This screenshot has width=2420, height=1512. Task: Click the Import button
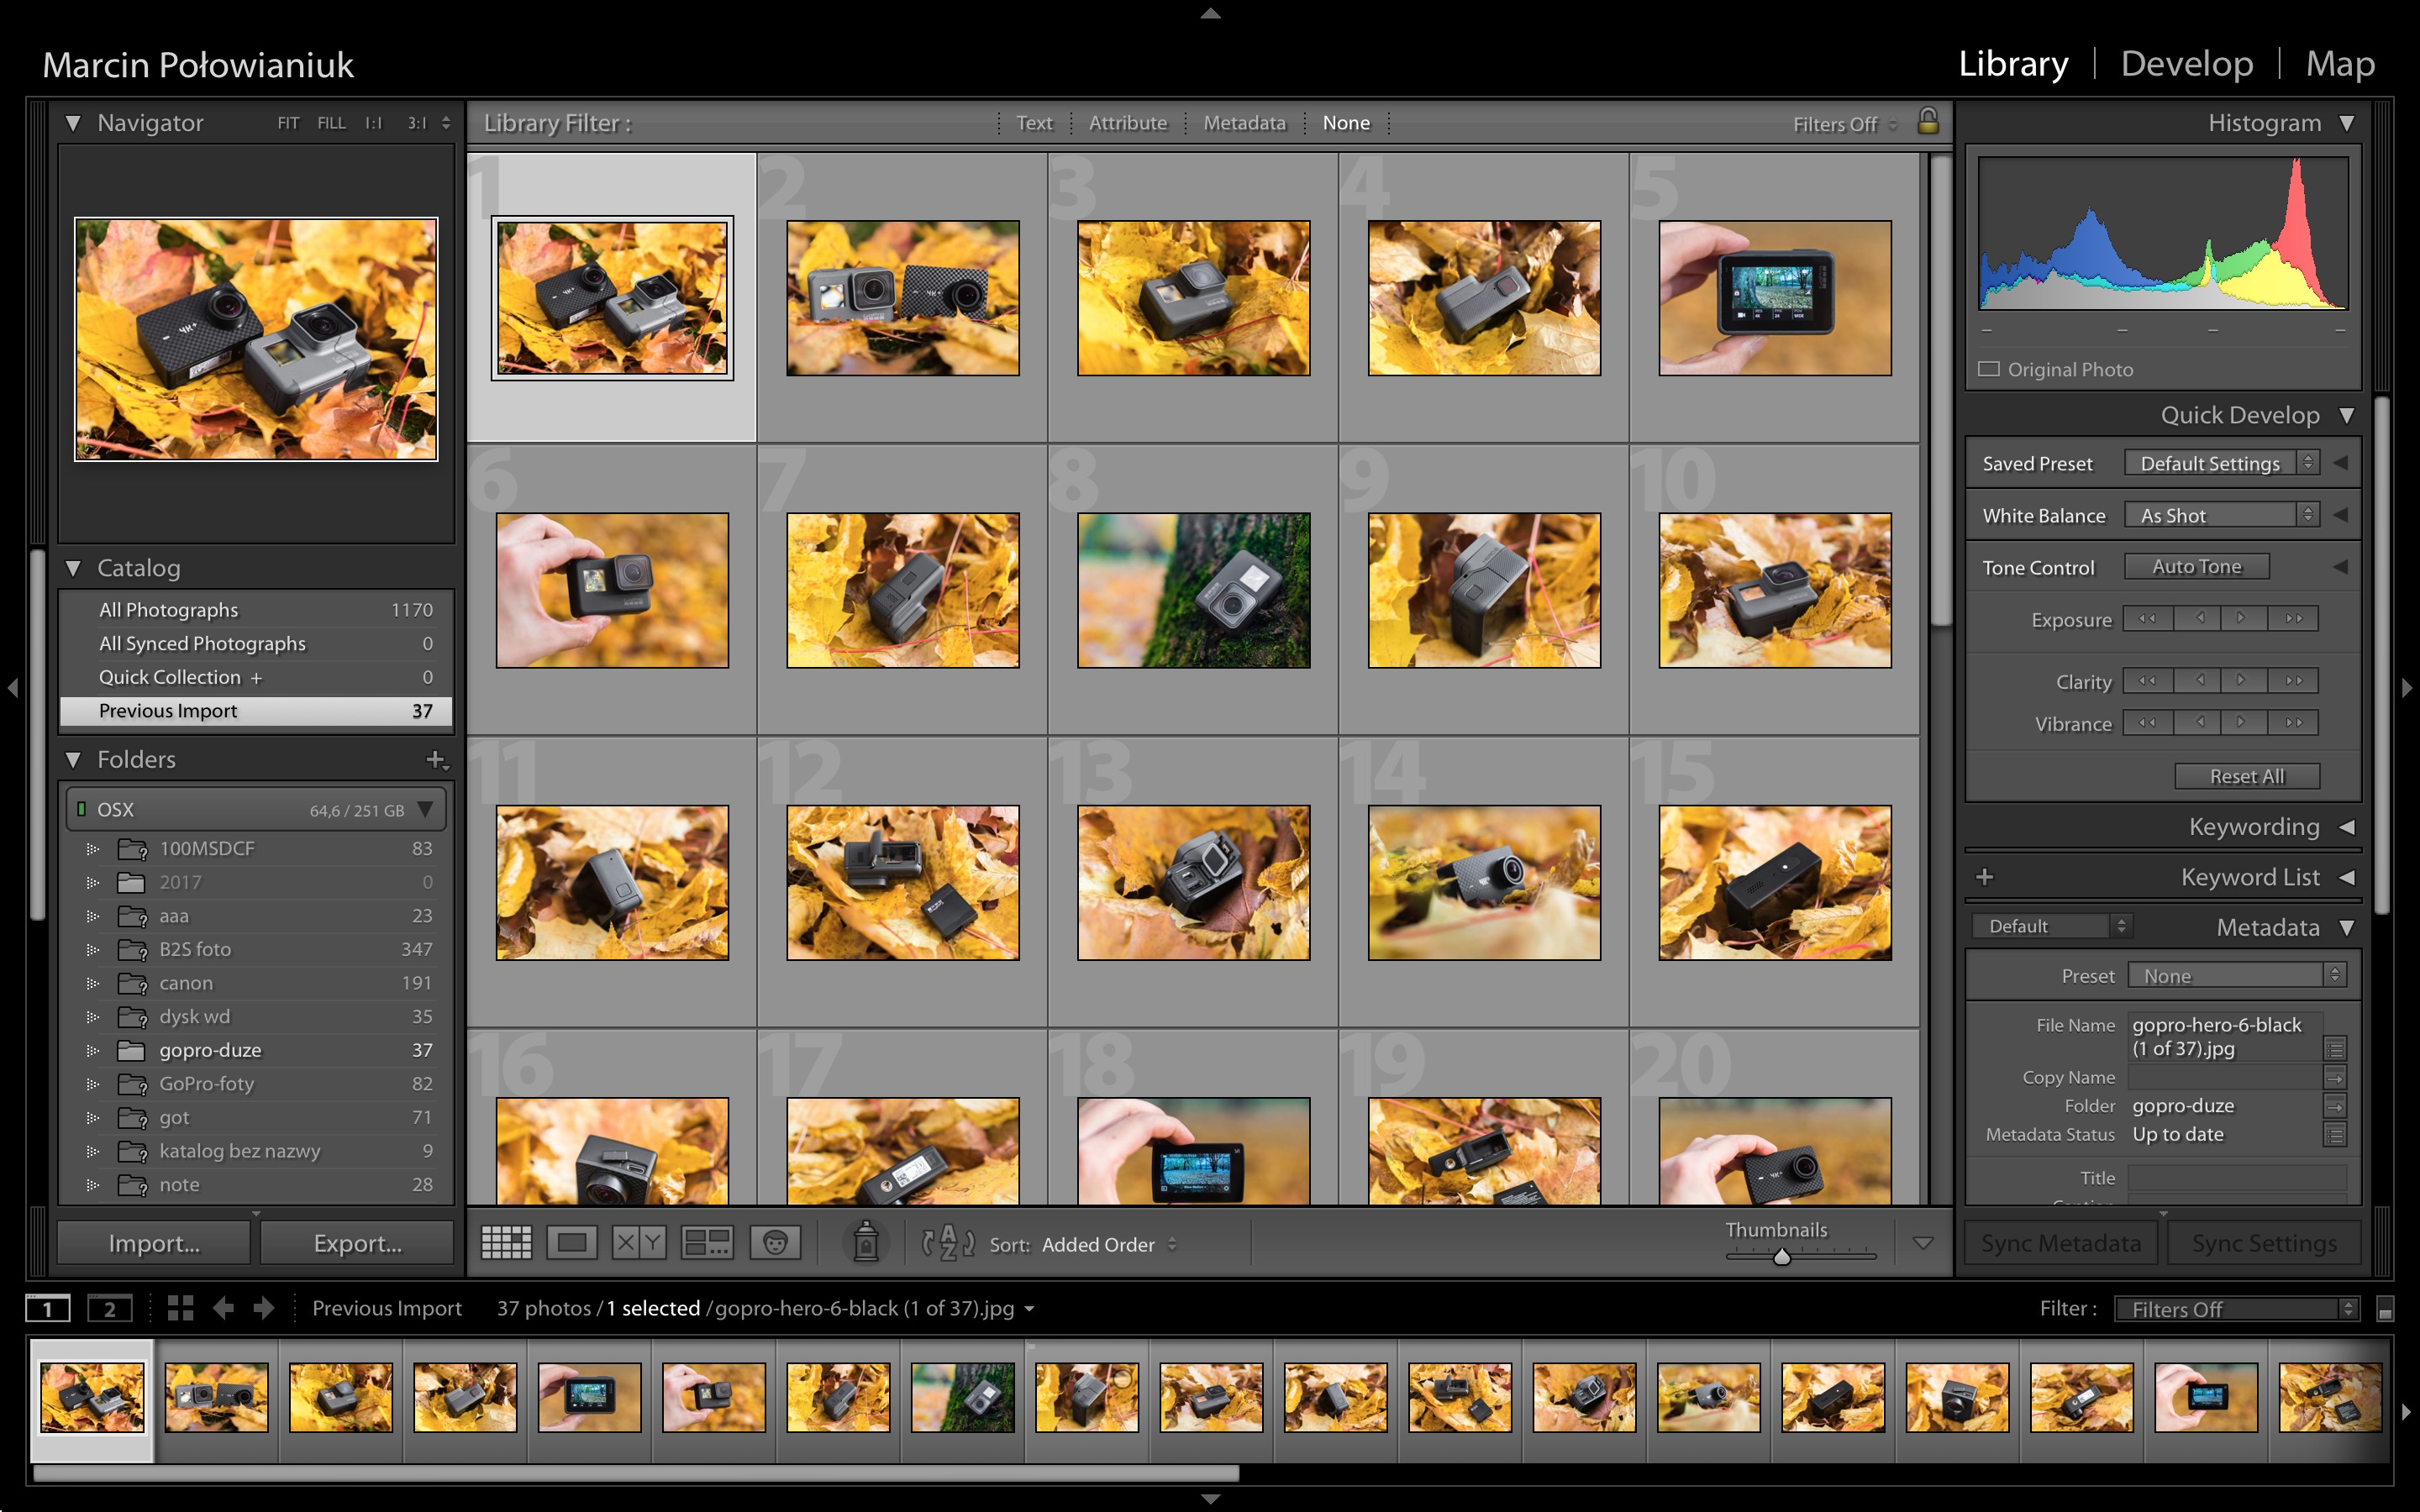coord(154,1243)
